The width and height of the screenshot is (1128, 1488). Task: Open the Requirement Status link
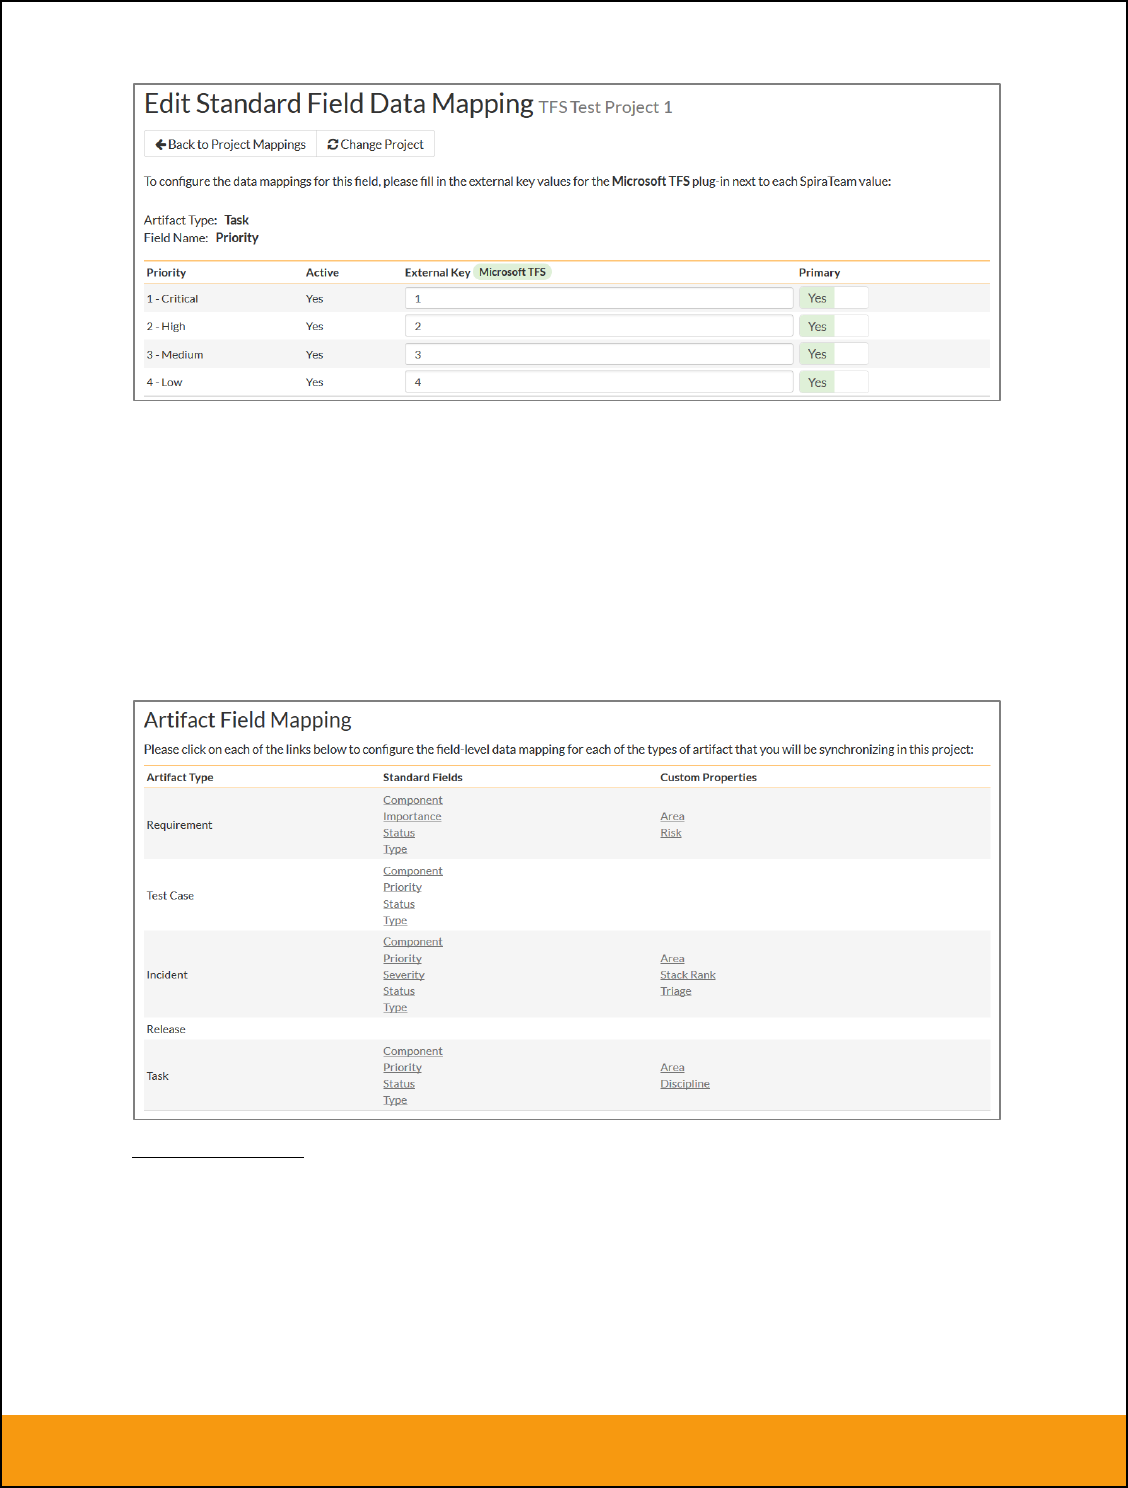[x=398, y=833]
